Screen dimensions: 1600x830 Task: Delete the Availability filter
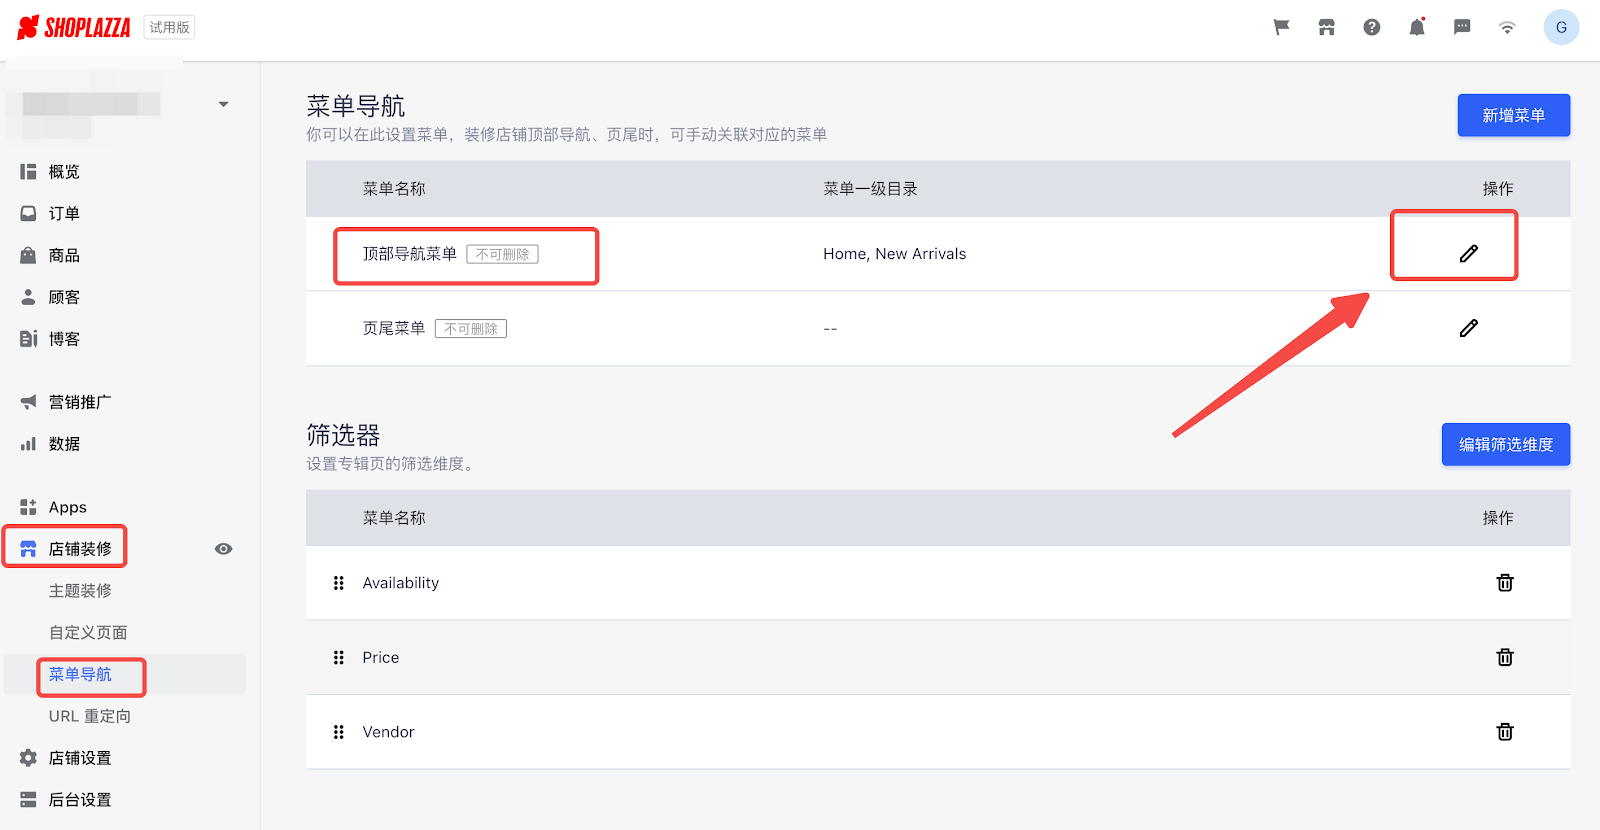tap(1504, 583)
